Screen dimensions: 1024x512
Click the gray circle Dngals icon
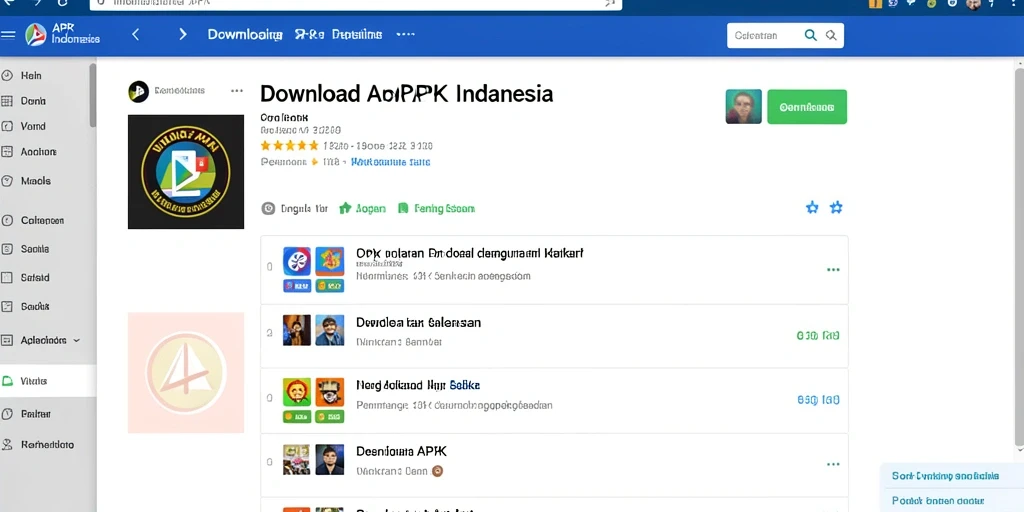coord(268,208)
